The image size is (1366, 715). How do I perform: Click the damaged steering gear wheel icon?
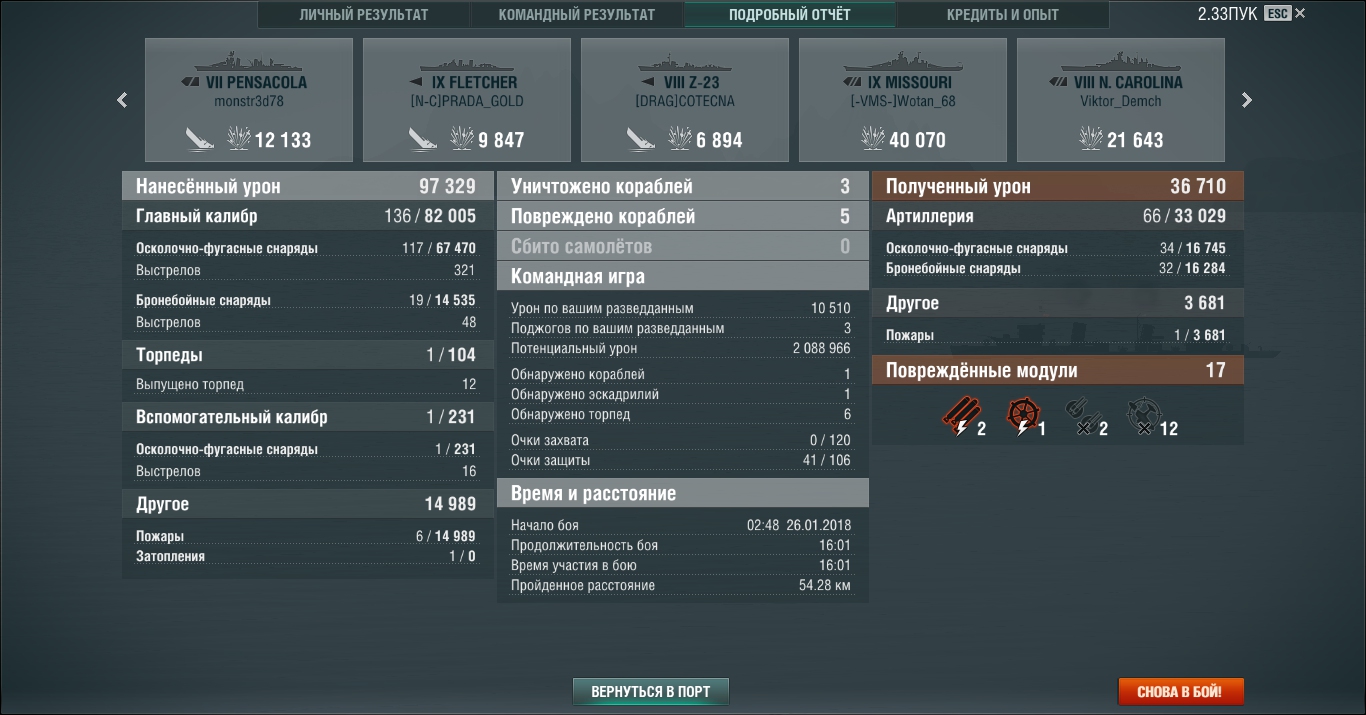(1022, 416)
